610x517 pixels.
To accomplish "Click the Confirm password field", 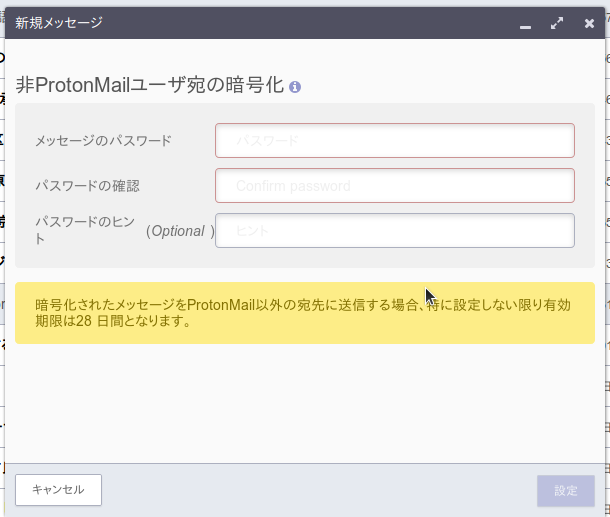I will (x=395, y=186).
